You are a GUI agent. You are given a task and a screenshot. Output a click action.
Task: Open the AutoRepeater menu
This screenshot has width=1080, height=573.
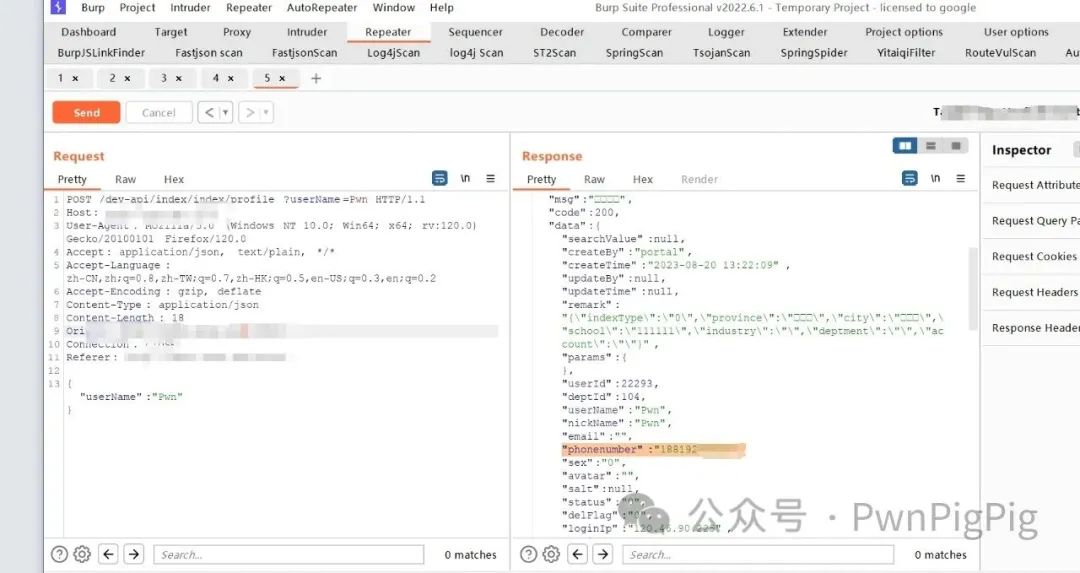[x=322, y=8]
